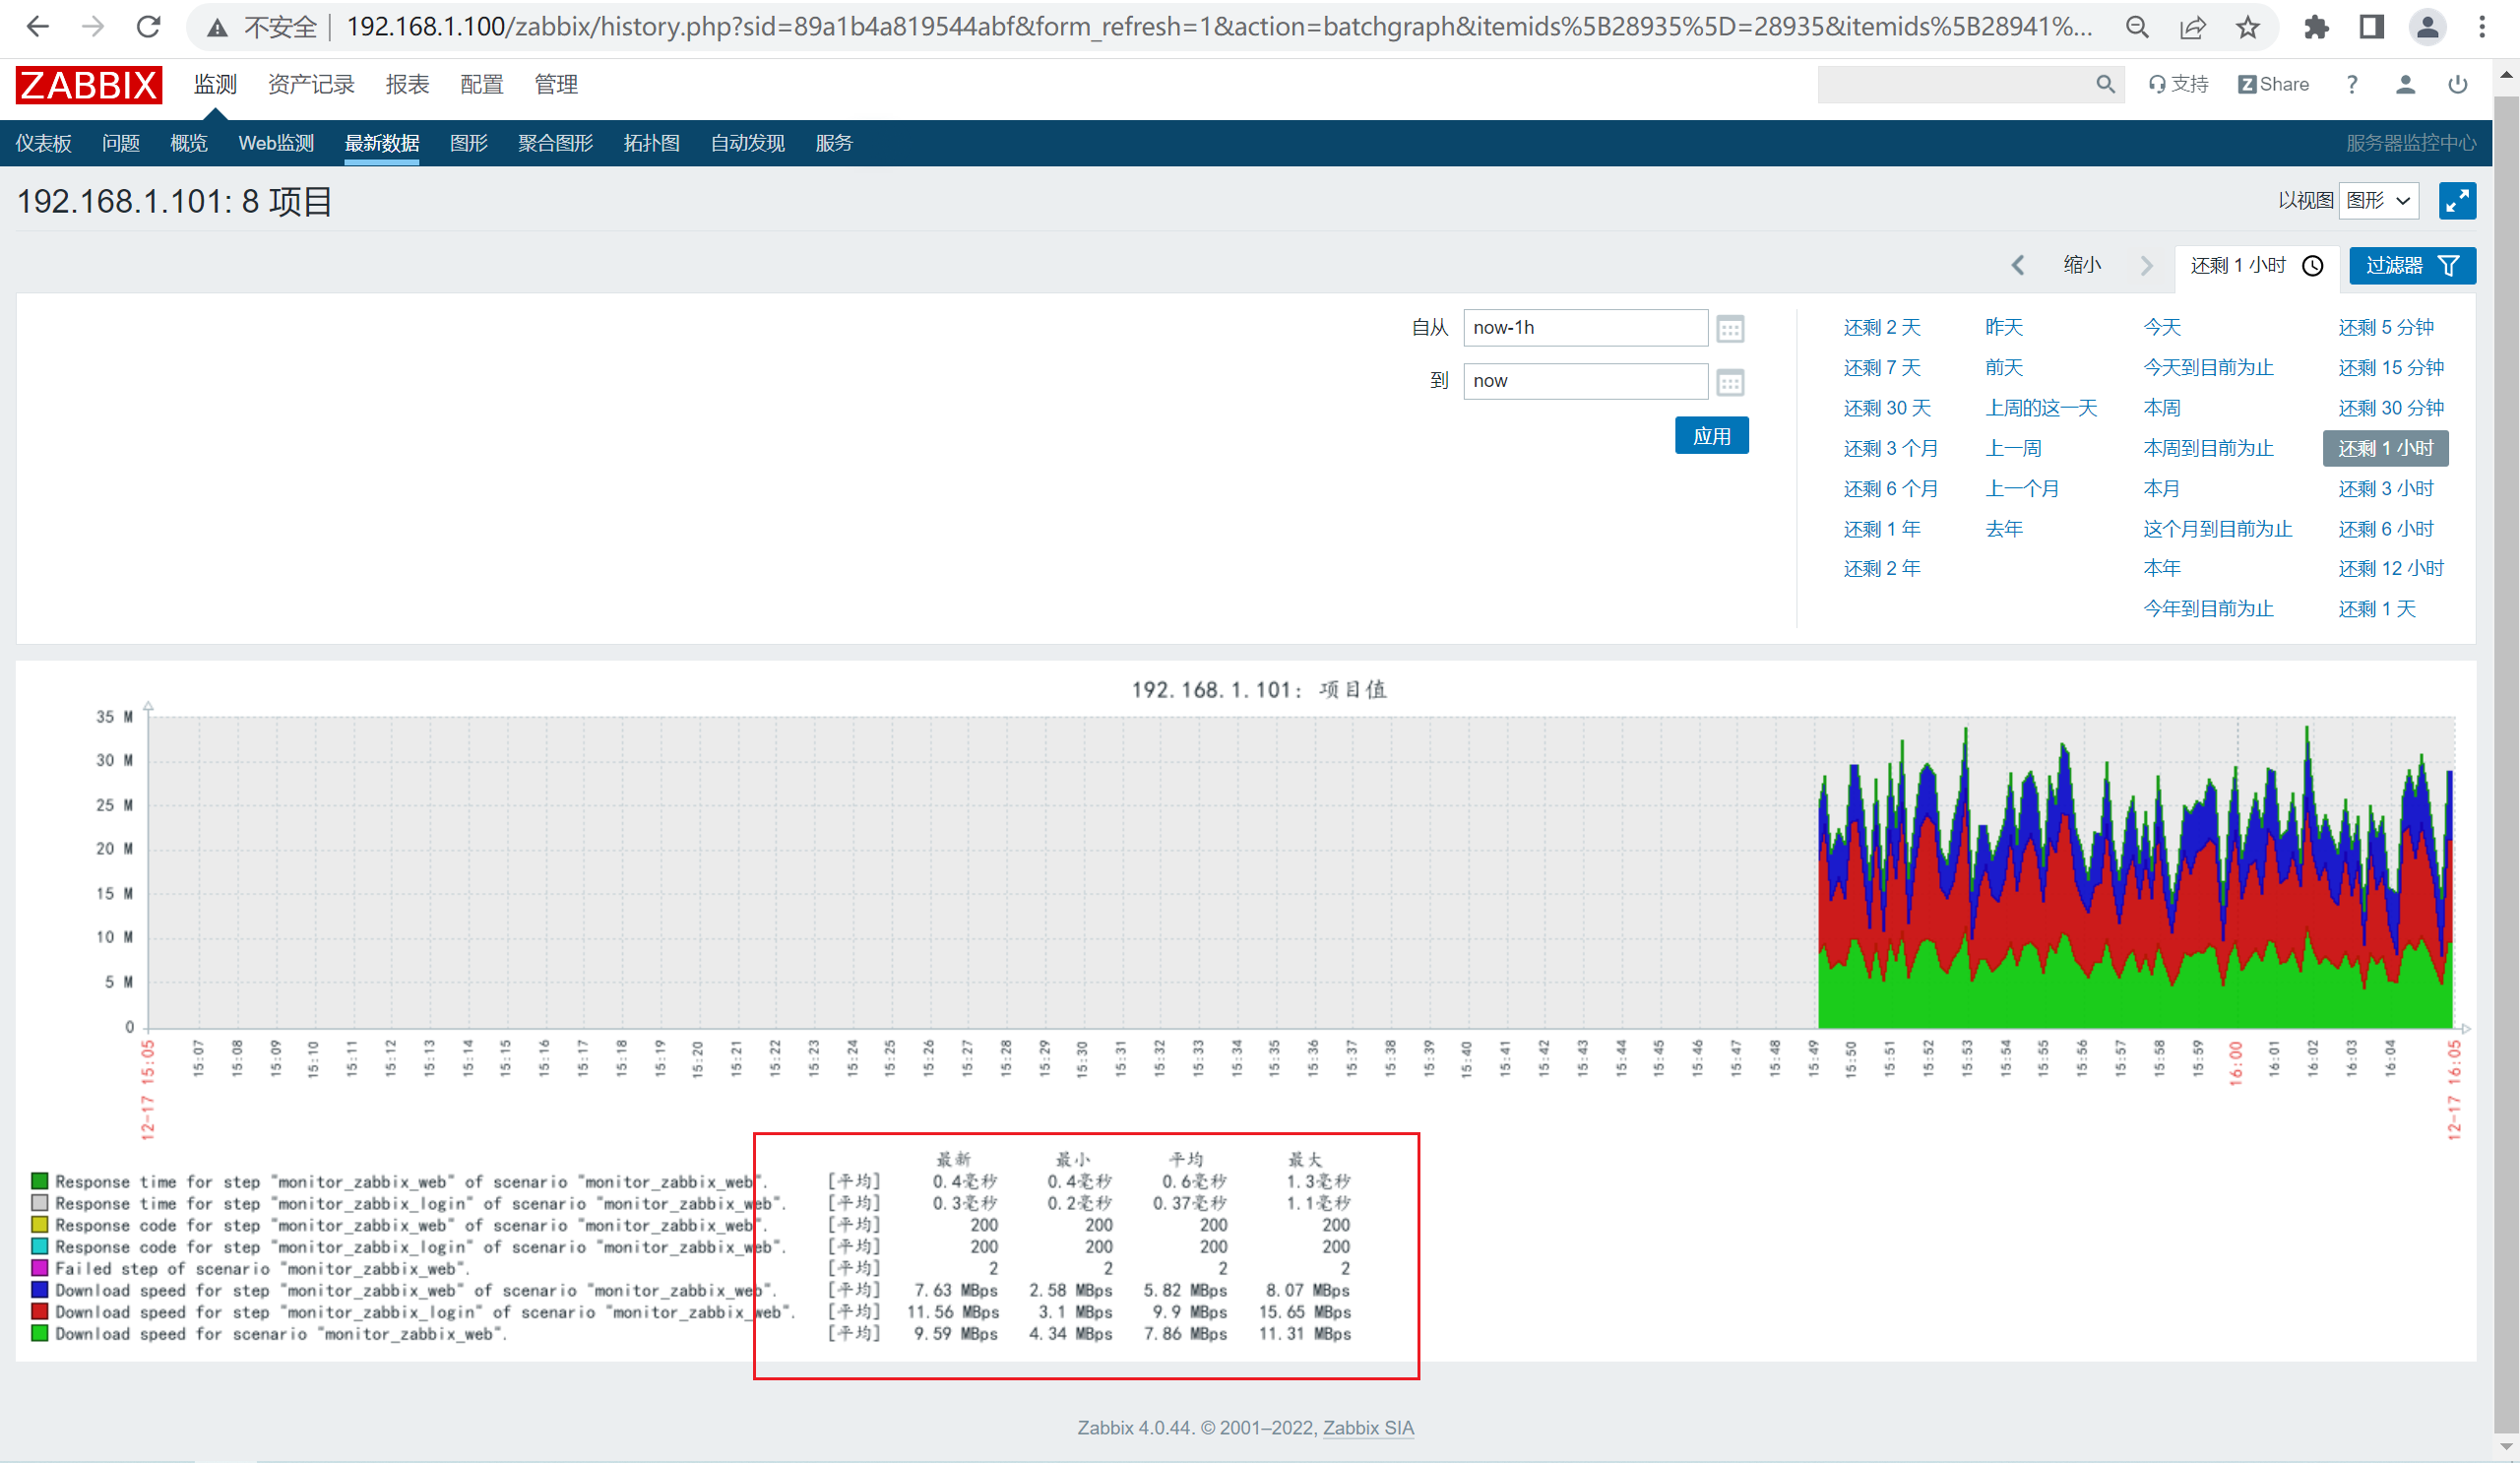
Task: Shift time range back with left chevron
Action: 2018,265
